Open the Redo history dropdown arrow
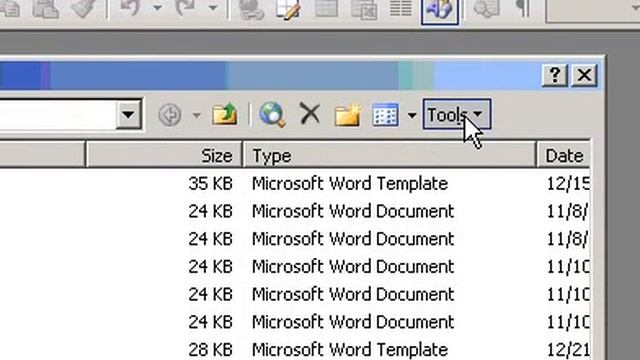Image resolution: width=640 pixels, height=360 pixels. click(213, 7)
